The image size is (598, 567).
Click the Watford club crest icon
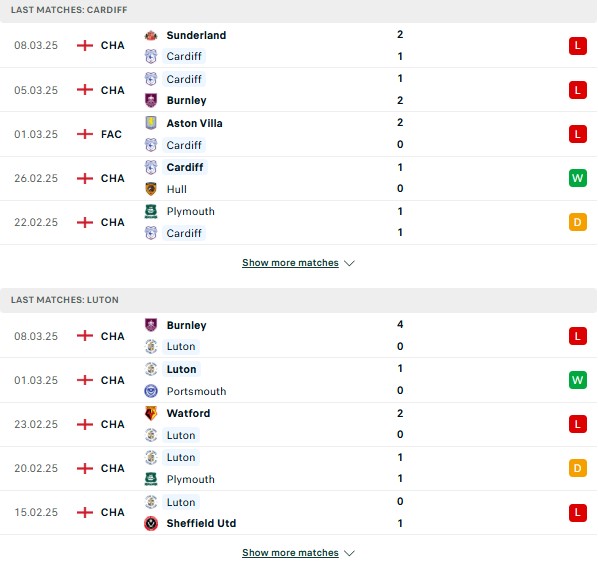click(151, 413)
